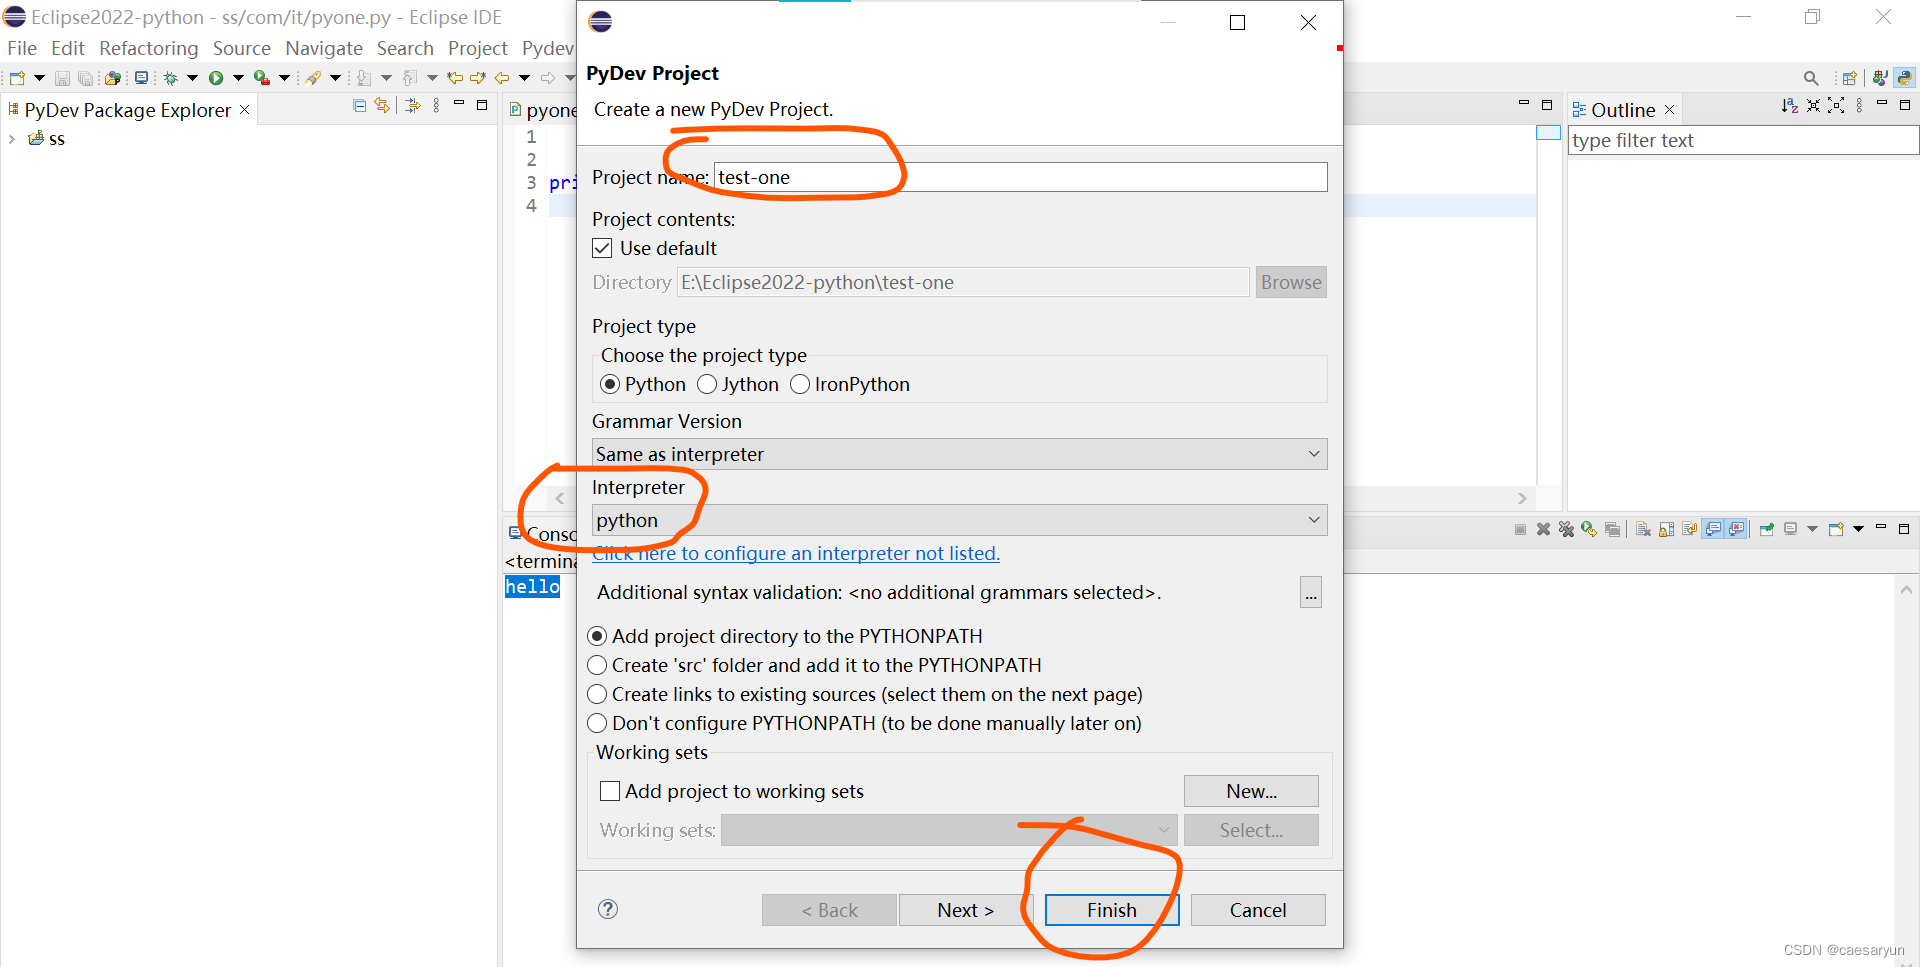The image size is (1920, 967).
Task: Click the editor horizontal scrollbar right arrow
Action: pyautogui.click(x=1522, y=498)
